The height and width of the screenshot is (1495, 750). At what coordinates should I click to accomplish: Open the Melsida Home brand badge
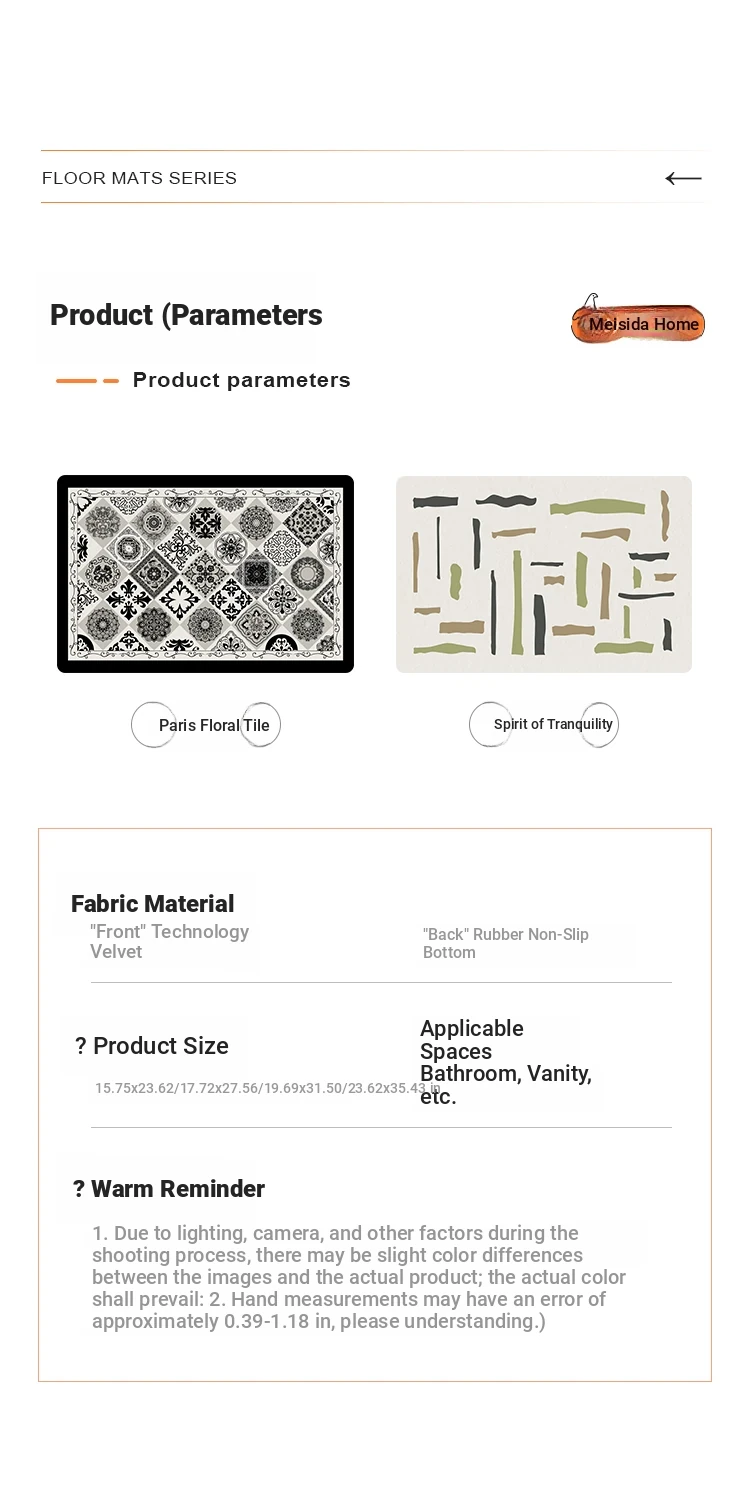[638, 320]
